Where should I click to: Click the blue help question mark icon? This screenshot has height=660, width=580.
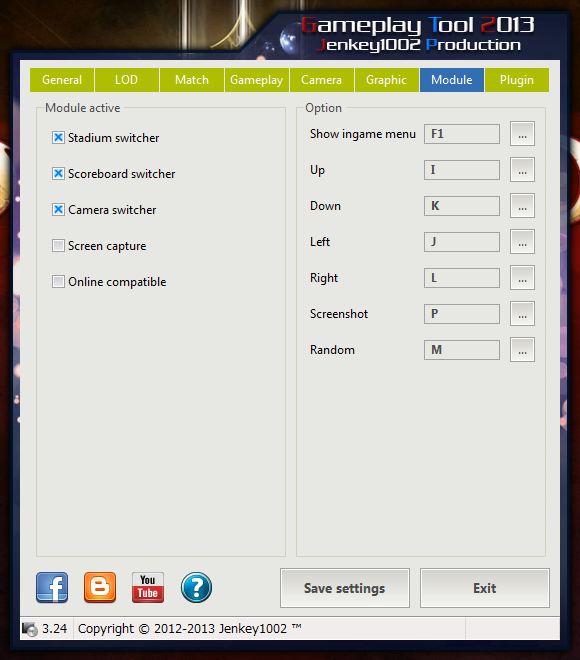click(196, 588)
